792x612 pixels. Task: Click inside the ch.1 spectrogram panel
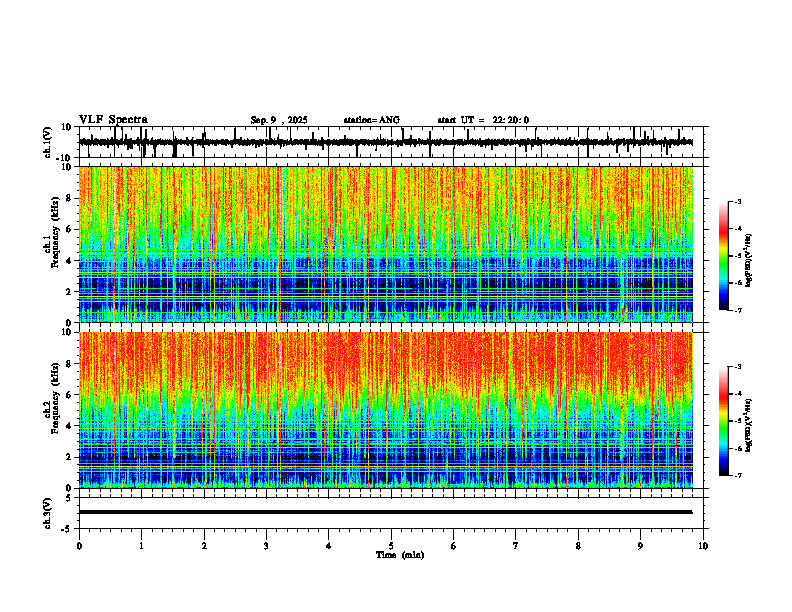(385, 244)
